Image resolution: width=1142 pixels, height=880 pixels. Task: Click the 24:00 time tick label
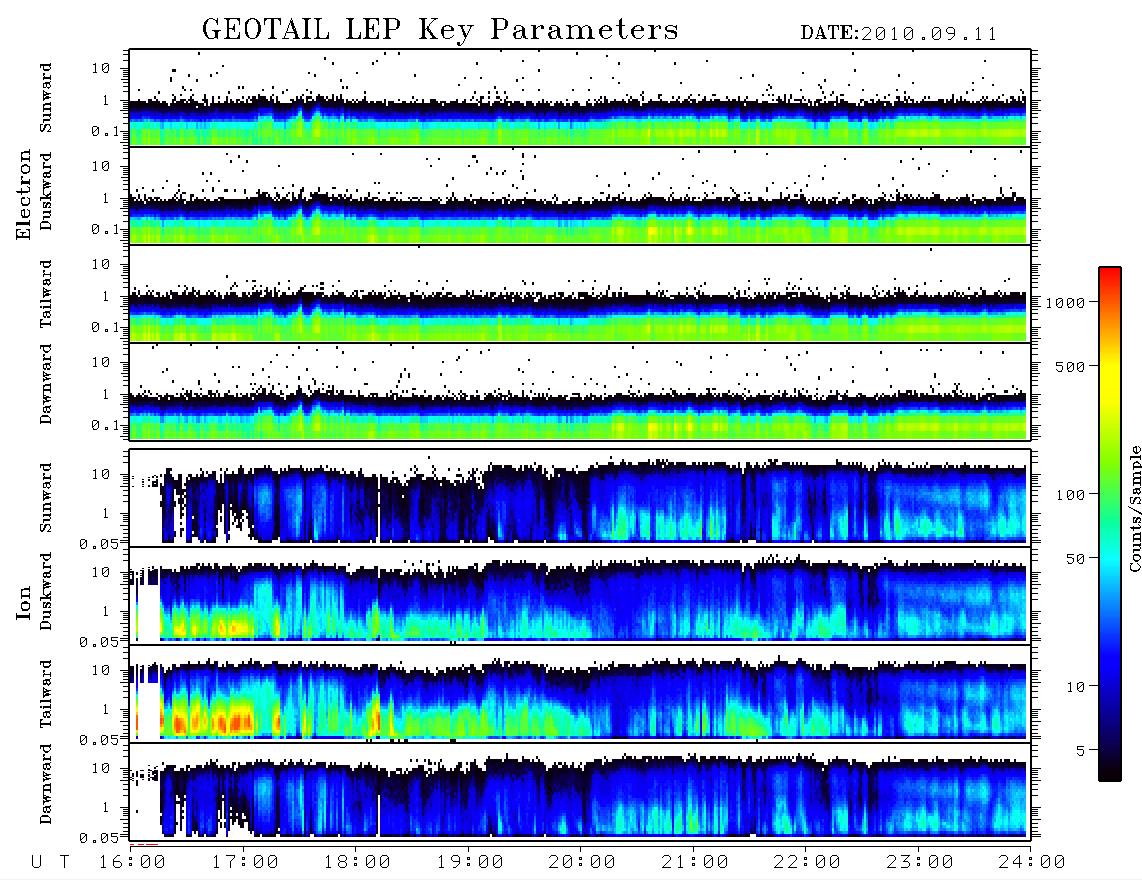(1032, 862)
